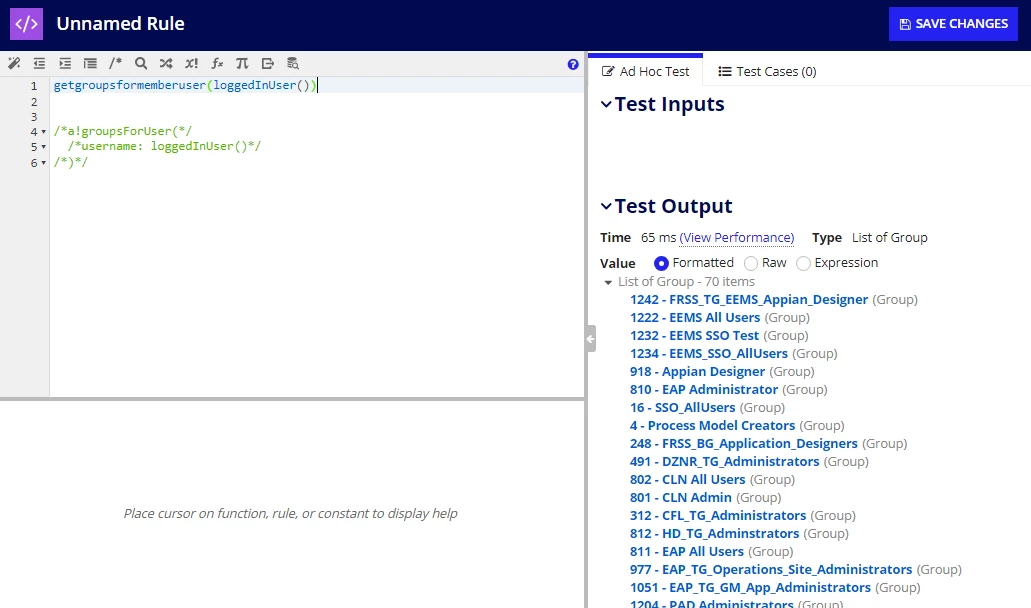Open group 801 - CLN Admin
Viewport: 1031px width, 608px height.
point(681,498)
